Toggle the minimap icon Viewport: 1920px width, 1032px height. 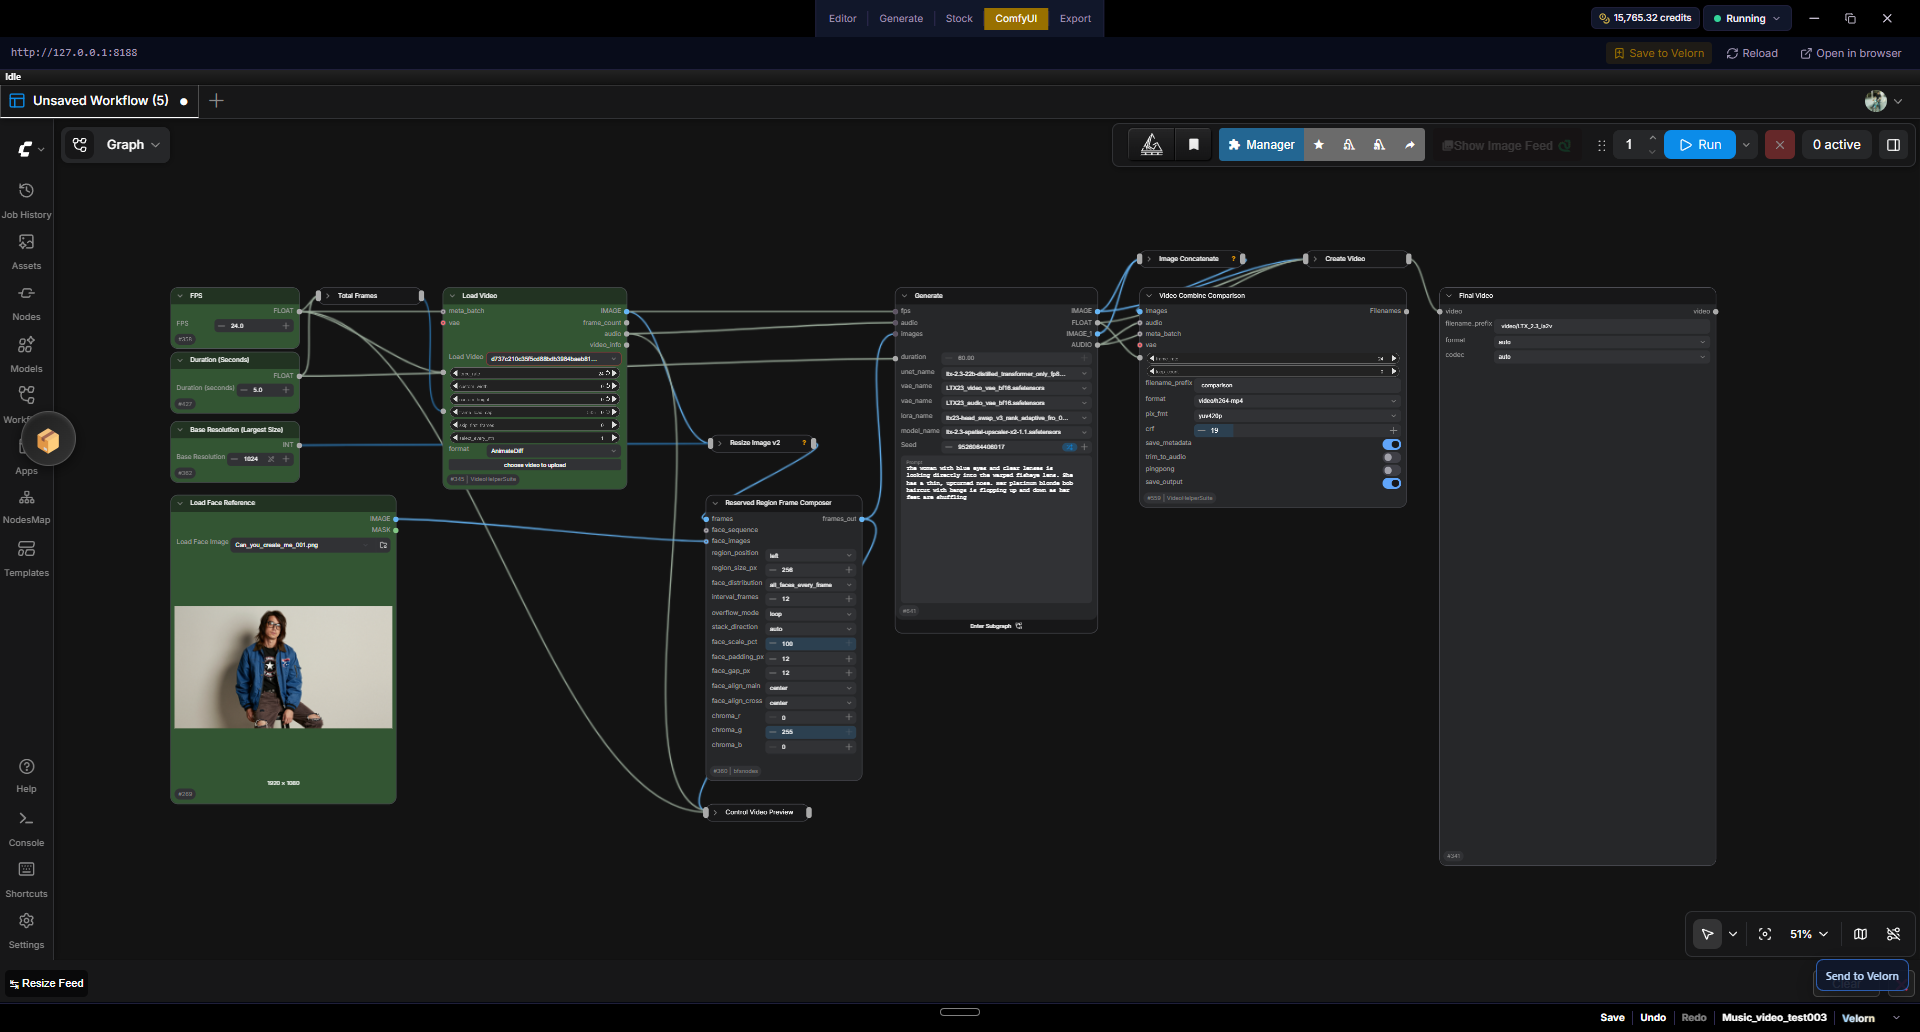tap(1860, 934)
